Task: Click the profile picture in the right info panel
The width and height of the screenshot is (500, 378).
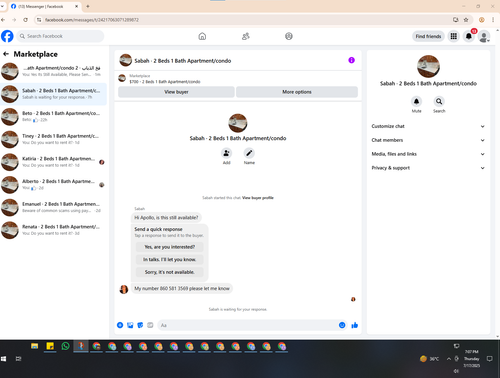Action: (x=428, y=66)
